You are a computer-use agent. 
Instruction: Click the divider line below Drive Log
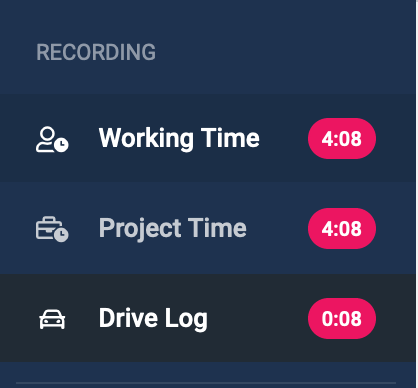pos(206,383)
